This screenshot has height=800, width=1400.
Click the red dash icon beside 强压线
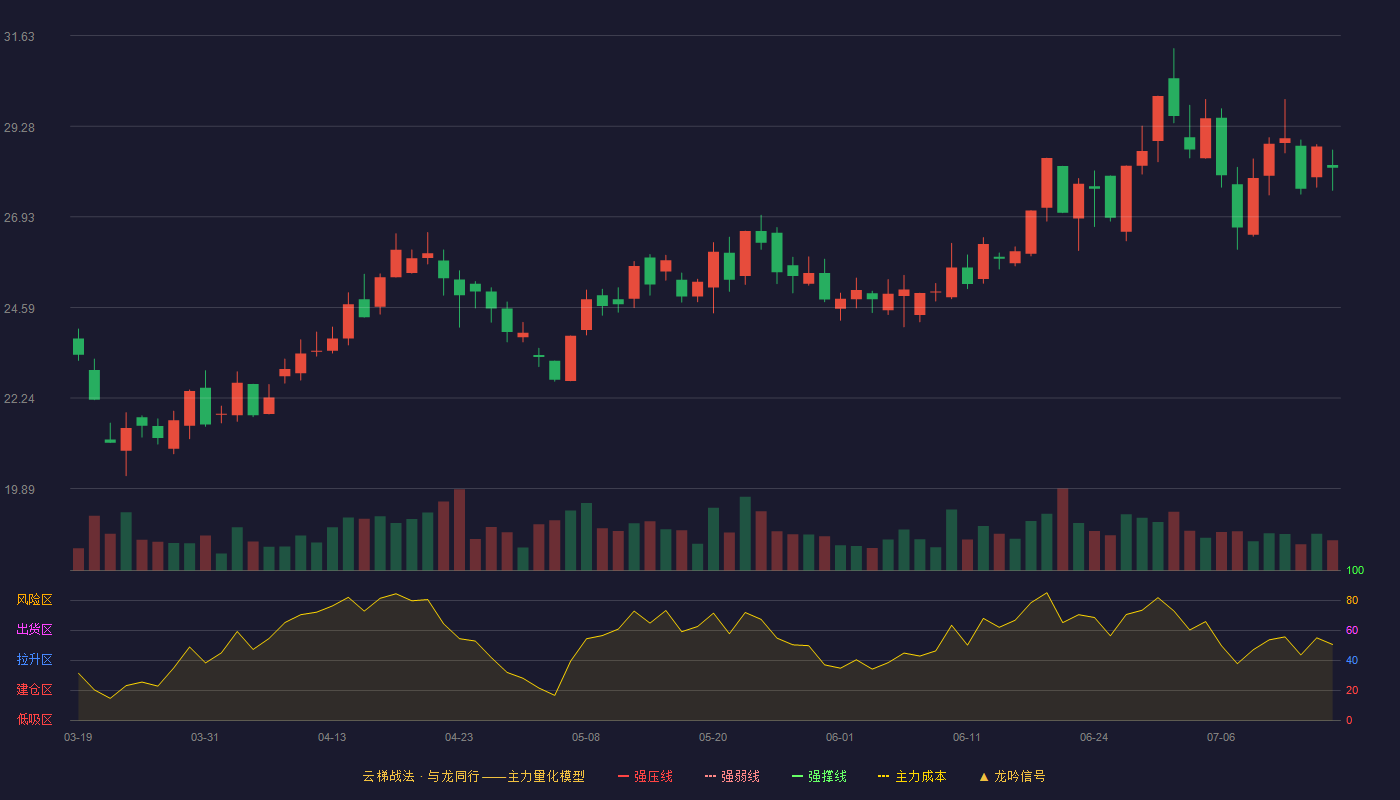click(x=623, y=776)
